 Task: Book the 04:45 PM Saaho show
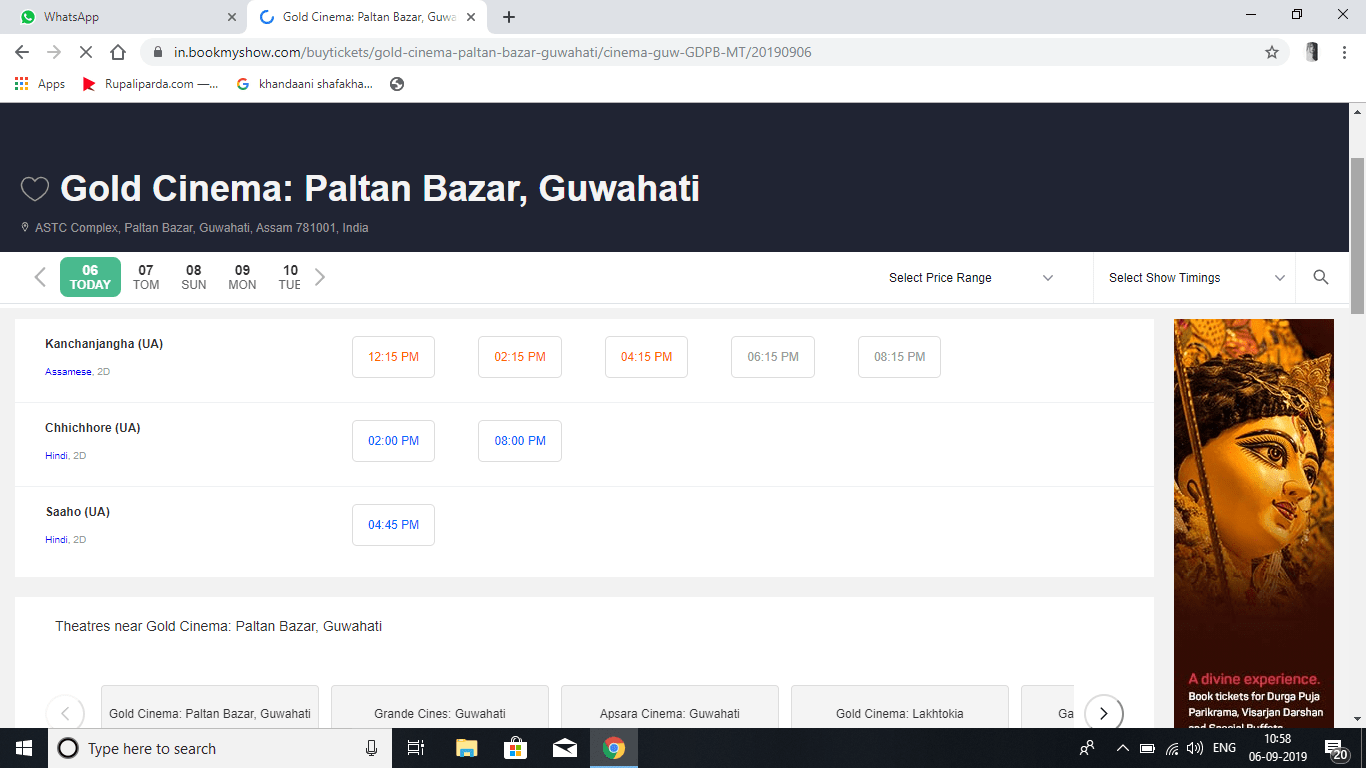click(393, 525)
